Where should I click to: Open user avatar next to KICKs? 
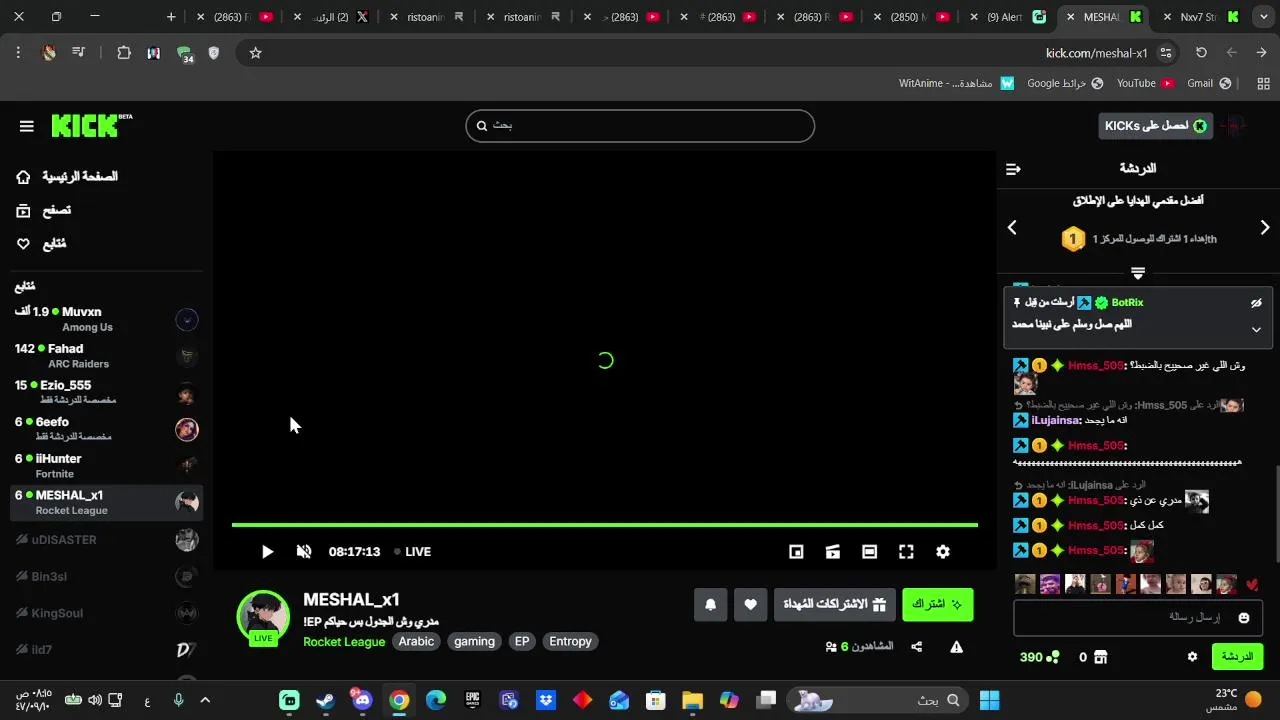tap(1236, 126)
